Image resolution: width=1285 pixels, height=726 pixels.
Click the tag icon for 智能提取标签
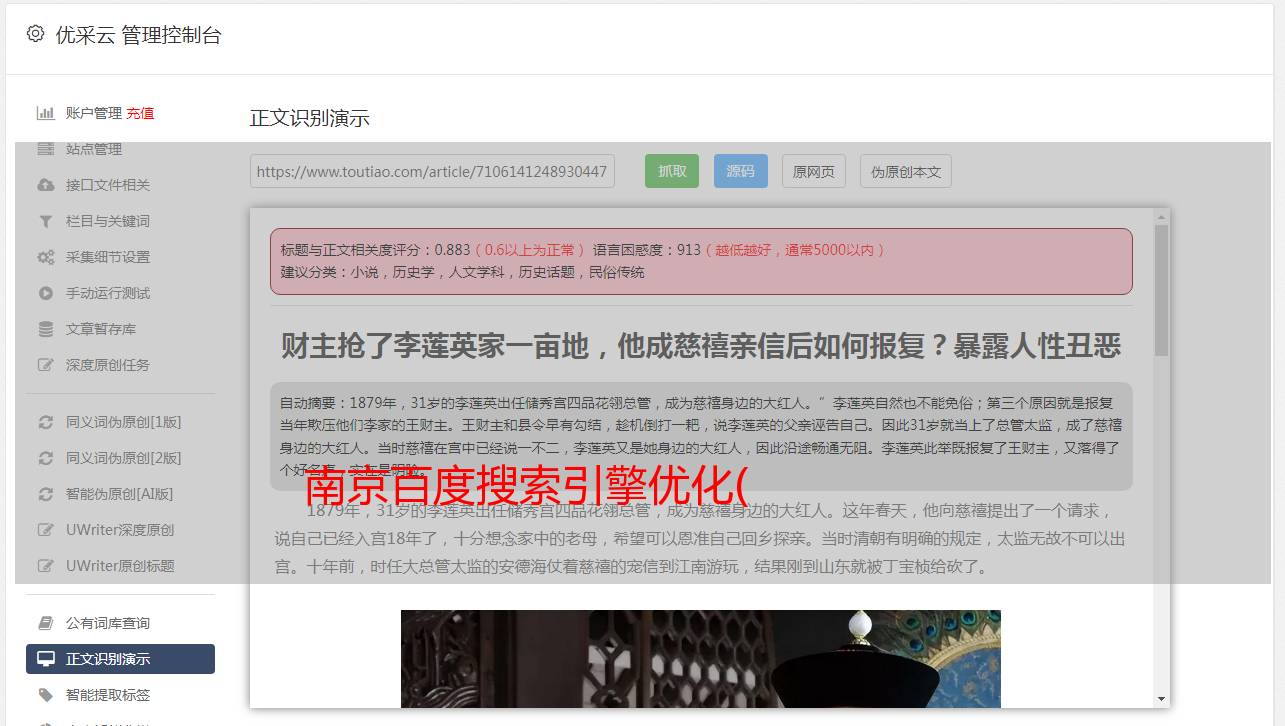pos(45,695)
